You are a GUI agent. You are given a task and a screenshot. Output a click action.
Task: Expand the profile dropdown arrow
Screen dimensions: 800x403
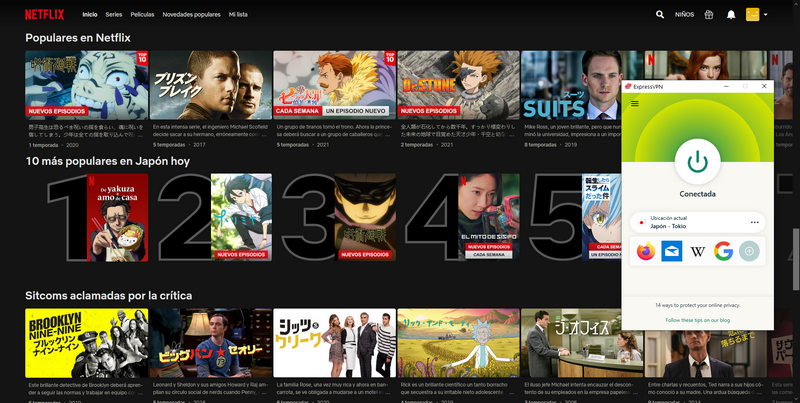765,15
